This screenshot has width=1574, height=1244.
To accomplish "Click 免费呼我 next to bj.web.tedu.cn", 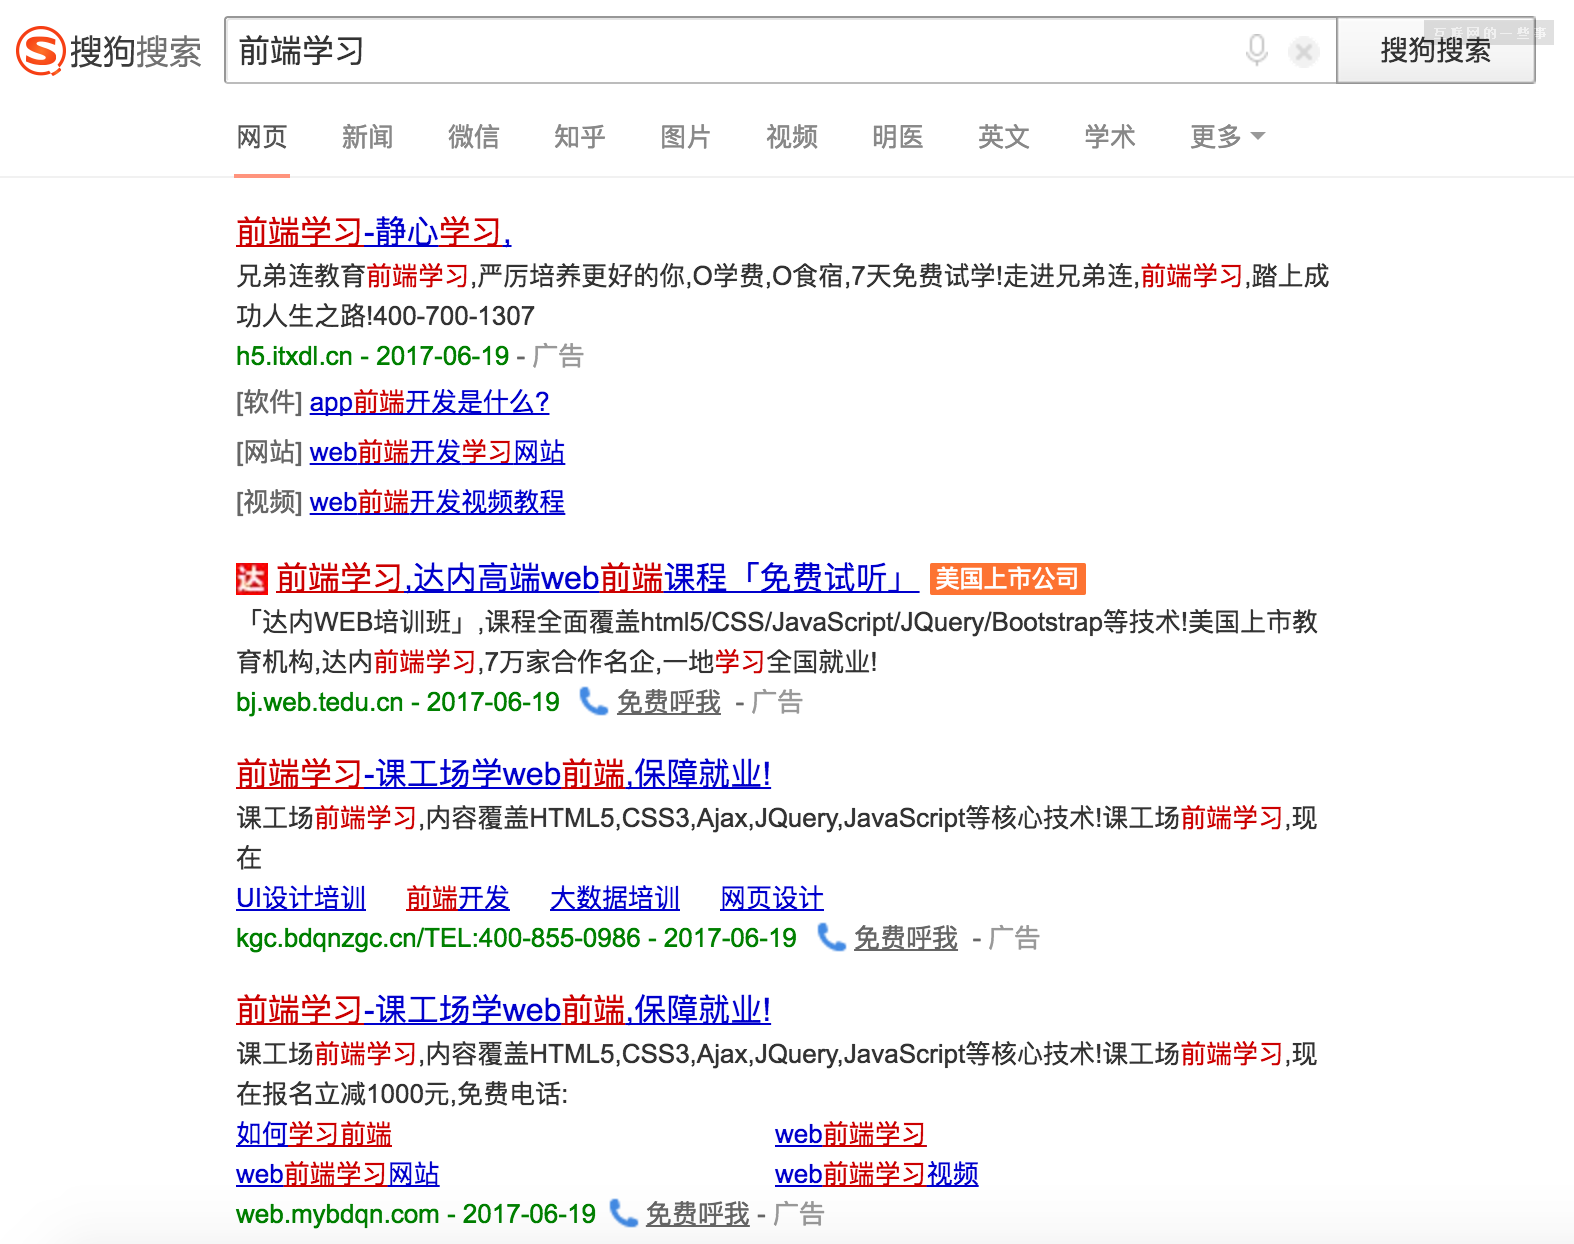I will click(x=668, y=702).
